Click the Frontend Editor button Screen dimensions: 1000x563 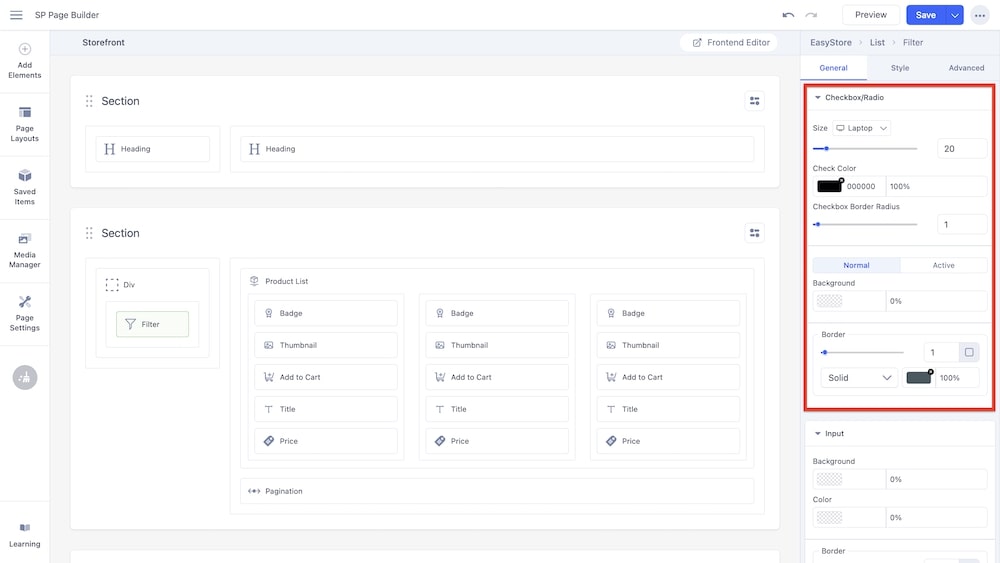click(x=730, y=43)
